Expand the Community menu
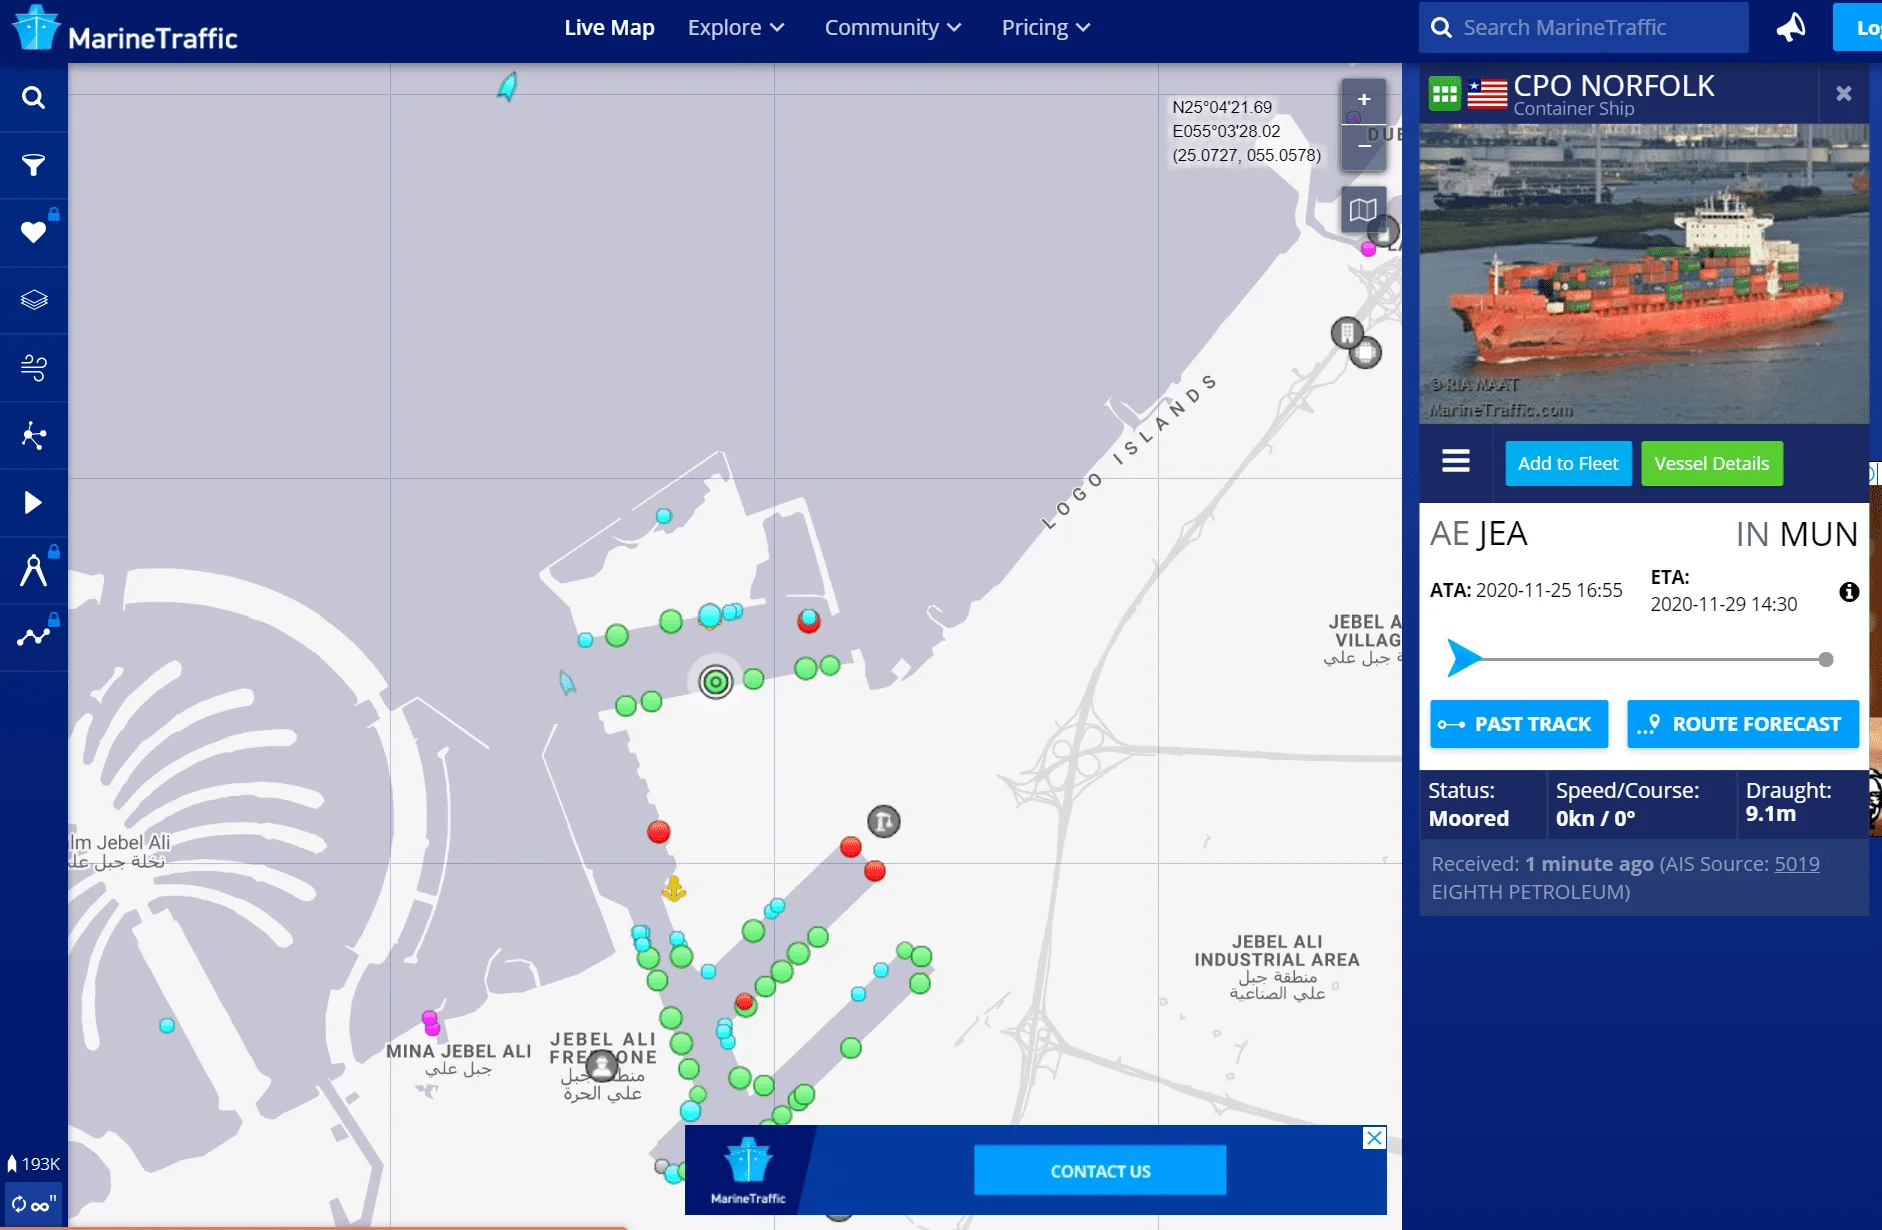Viewport: 1882px width, 1230px height. [893, 28]
